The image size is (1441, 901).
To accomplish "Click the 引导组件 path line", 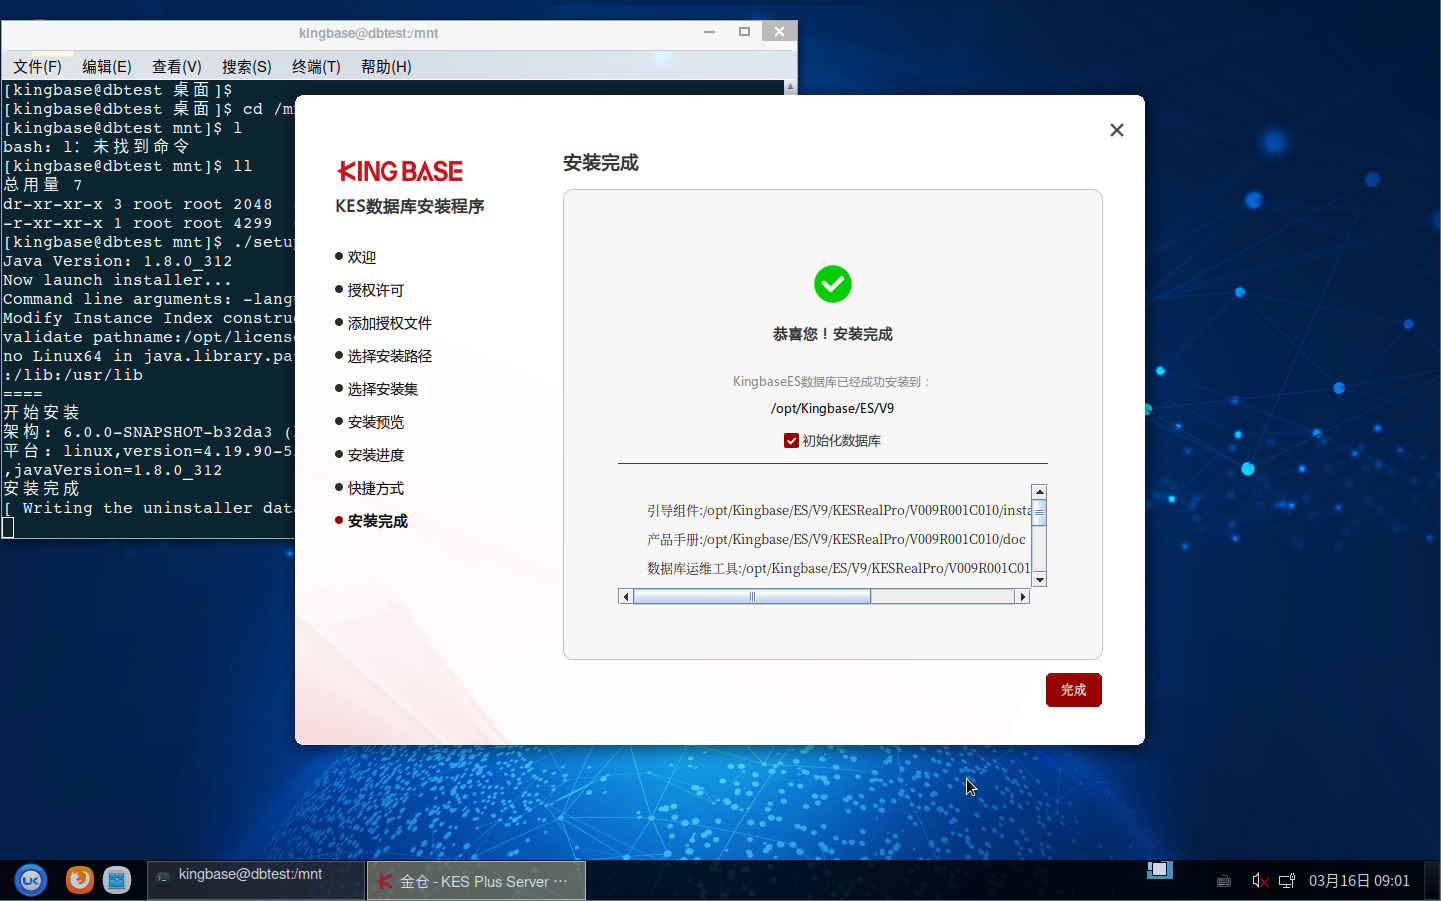I will point(838,511).
